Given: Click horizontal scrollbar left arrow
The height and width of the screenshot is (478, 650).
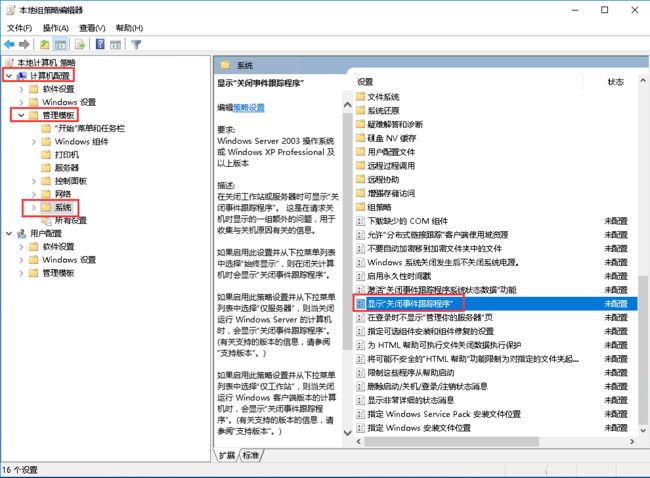Looking at the screenshot, I should pyautogui.click(x=359, y=442).
